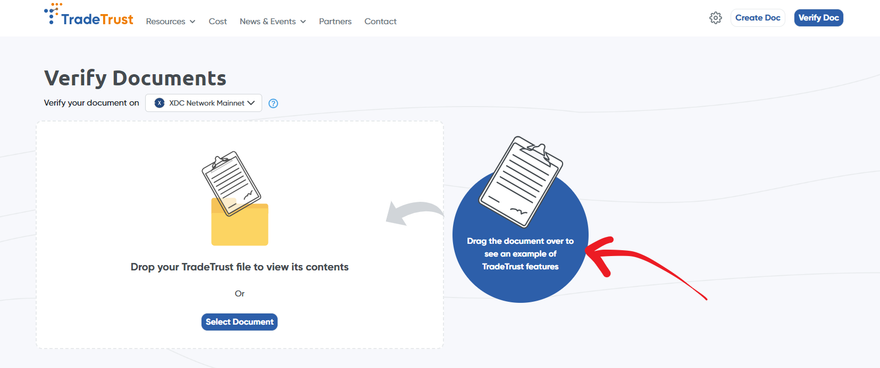Expand the Resources menu

pyautogui.click(x=171, y=21)
